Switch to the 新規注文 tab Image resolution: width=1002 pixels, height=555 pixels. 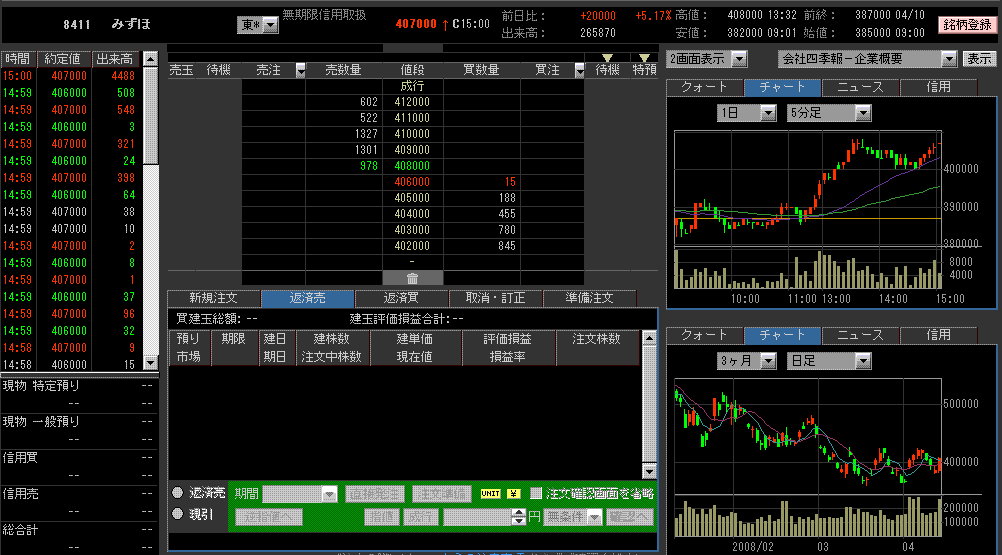(x=214, y=298)
